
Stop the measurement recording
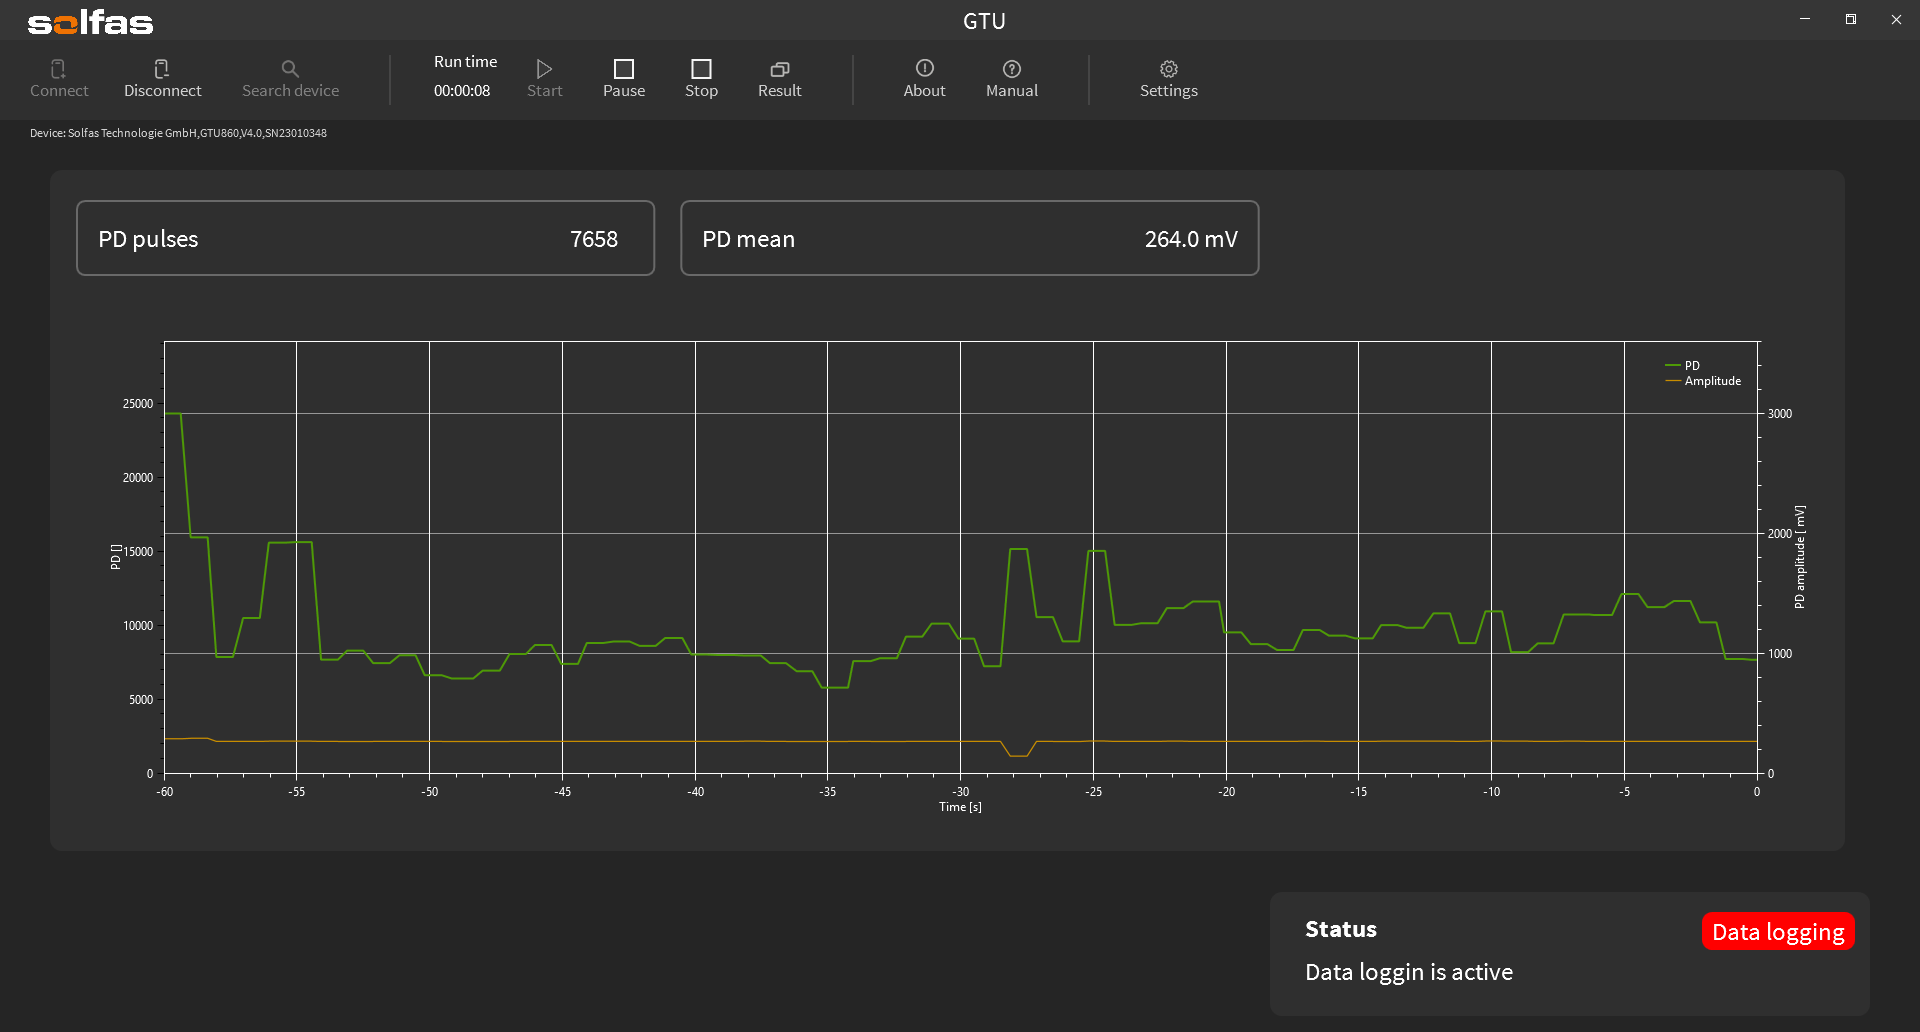(x=701, y=78)
